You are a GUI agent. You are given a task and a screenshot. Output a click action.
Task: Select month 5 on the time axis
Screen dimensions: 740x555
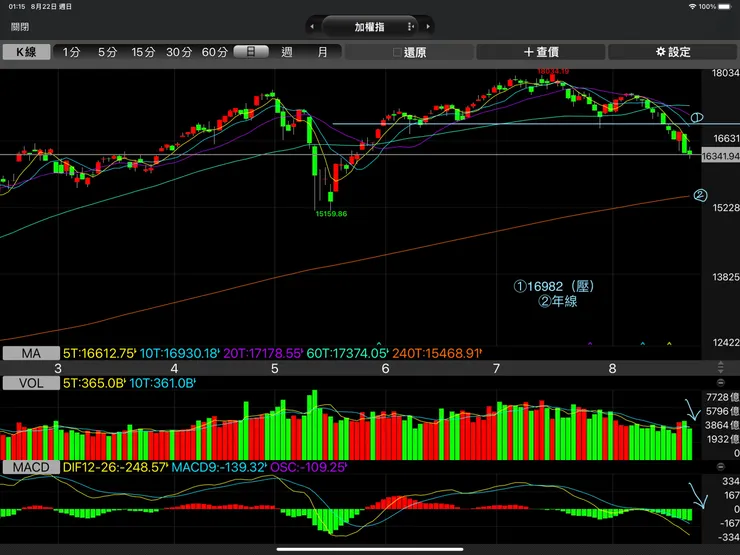[x=275, y=369]
